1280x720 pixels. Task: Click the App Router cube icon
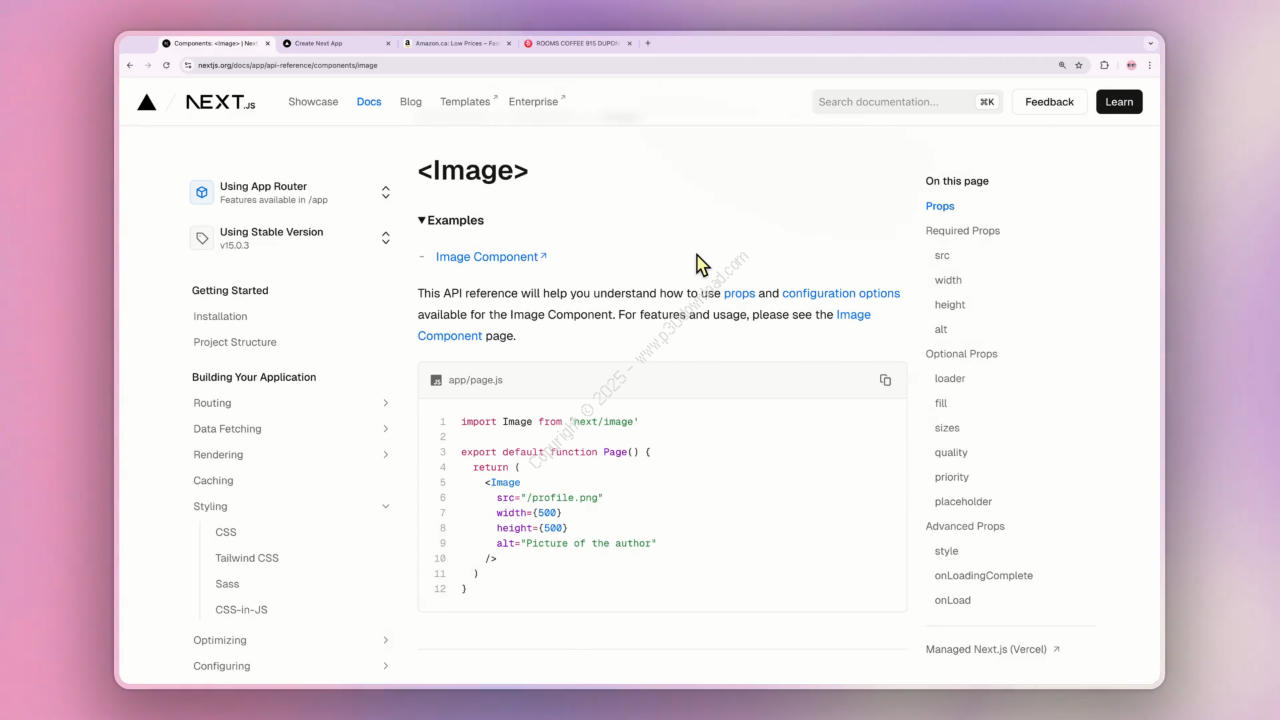tap(202, 192)
